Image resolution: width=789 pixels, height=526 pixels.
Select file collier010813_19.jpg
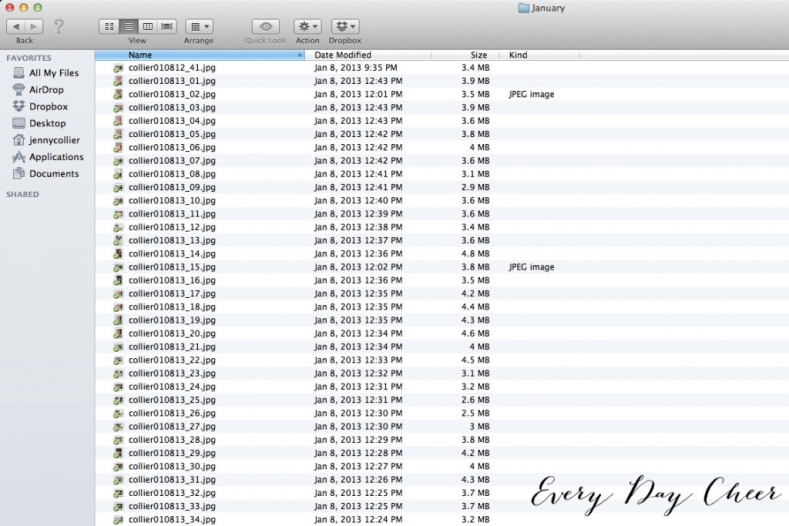click(172, 320)
